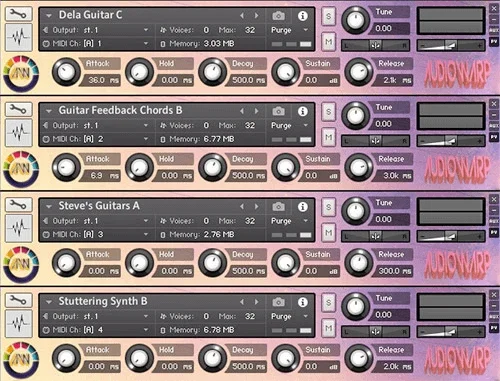Click Hold knob on Guitar Feedback Chords B
Screen dimensions: 500x381
click(139, 167)
